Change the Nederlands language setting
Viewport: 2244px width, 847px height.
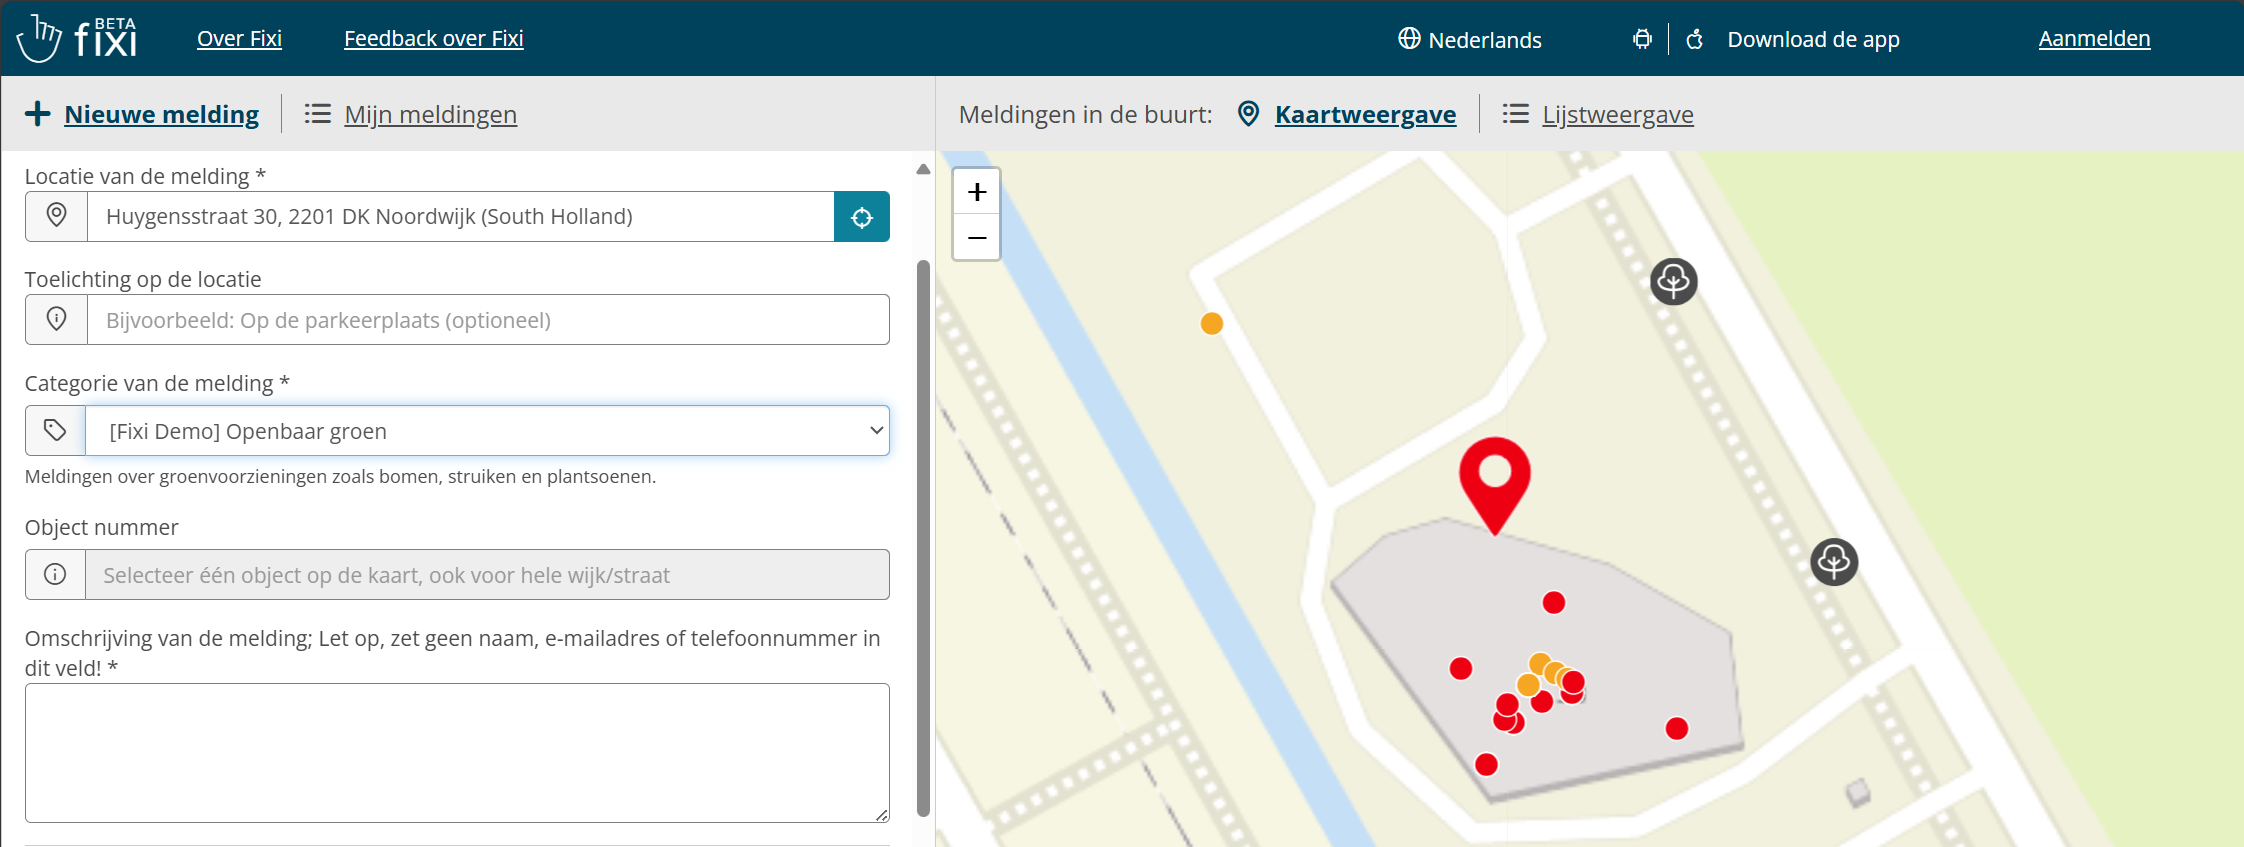tap(1484, 40)
